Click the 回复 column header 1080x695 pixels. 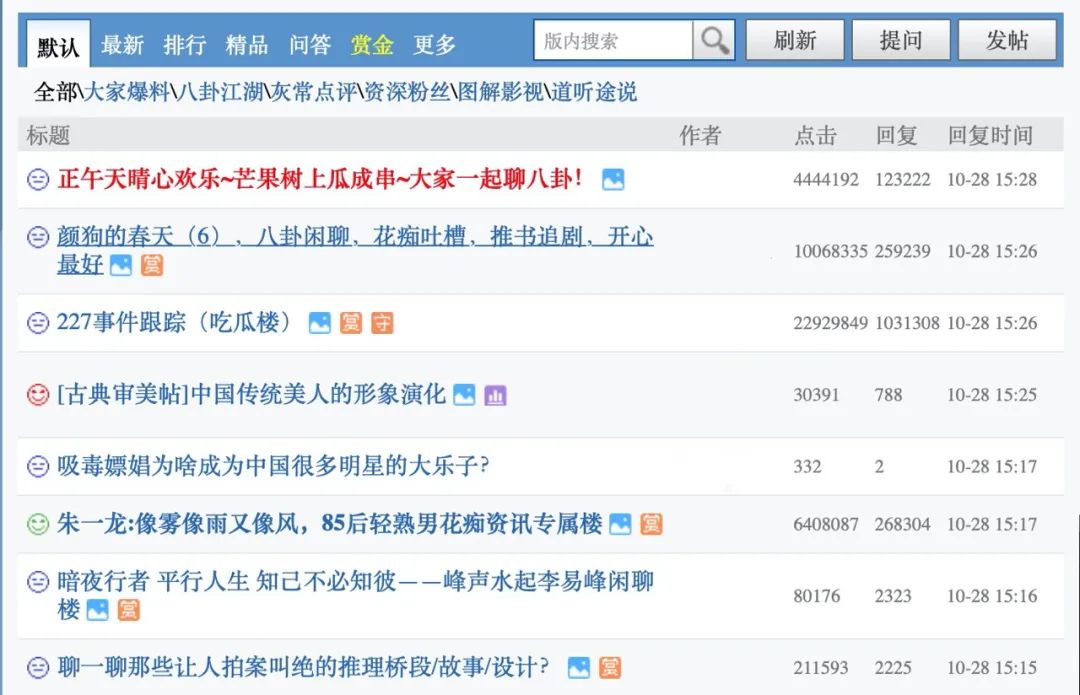[x=896, y=135]
